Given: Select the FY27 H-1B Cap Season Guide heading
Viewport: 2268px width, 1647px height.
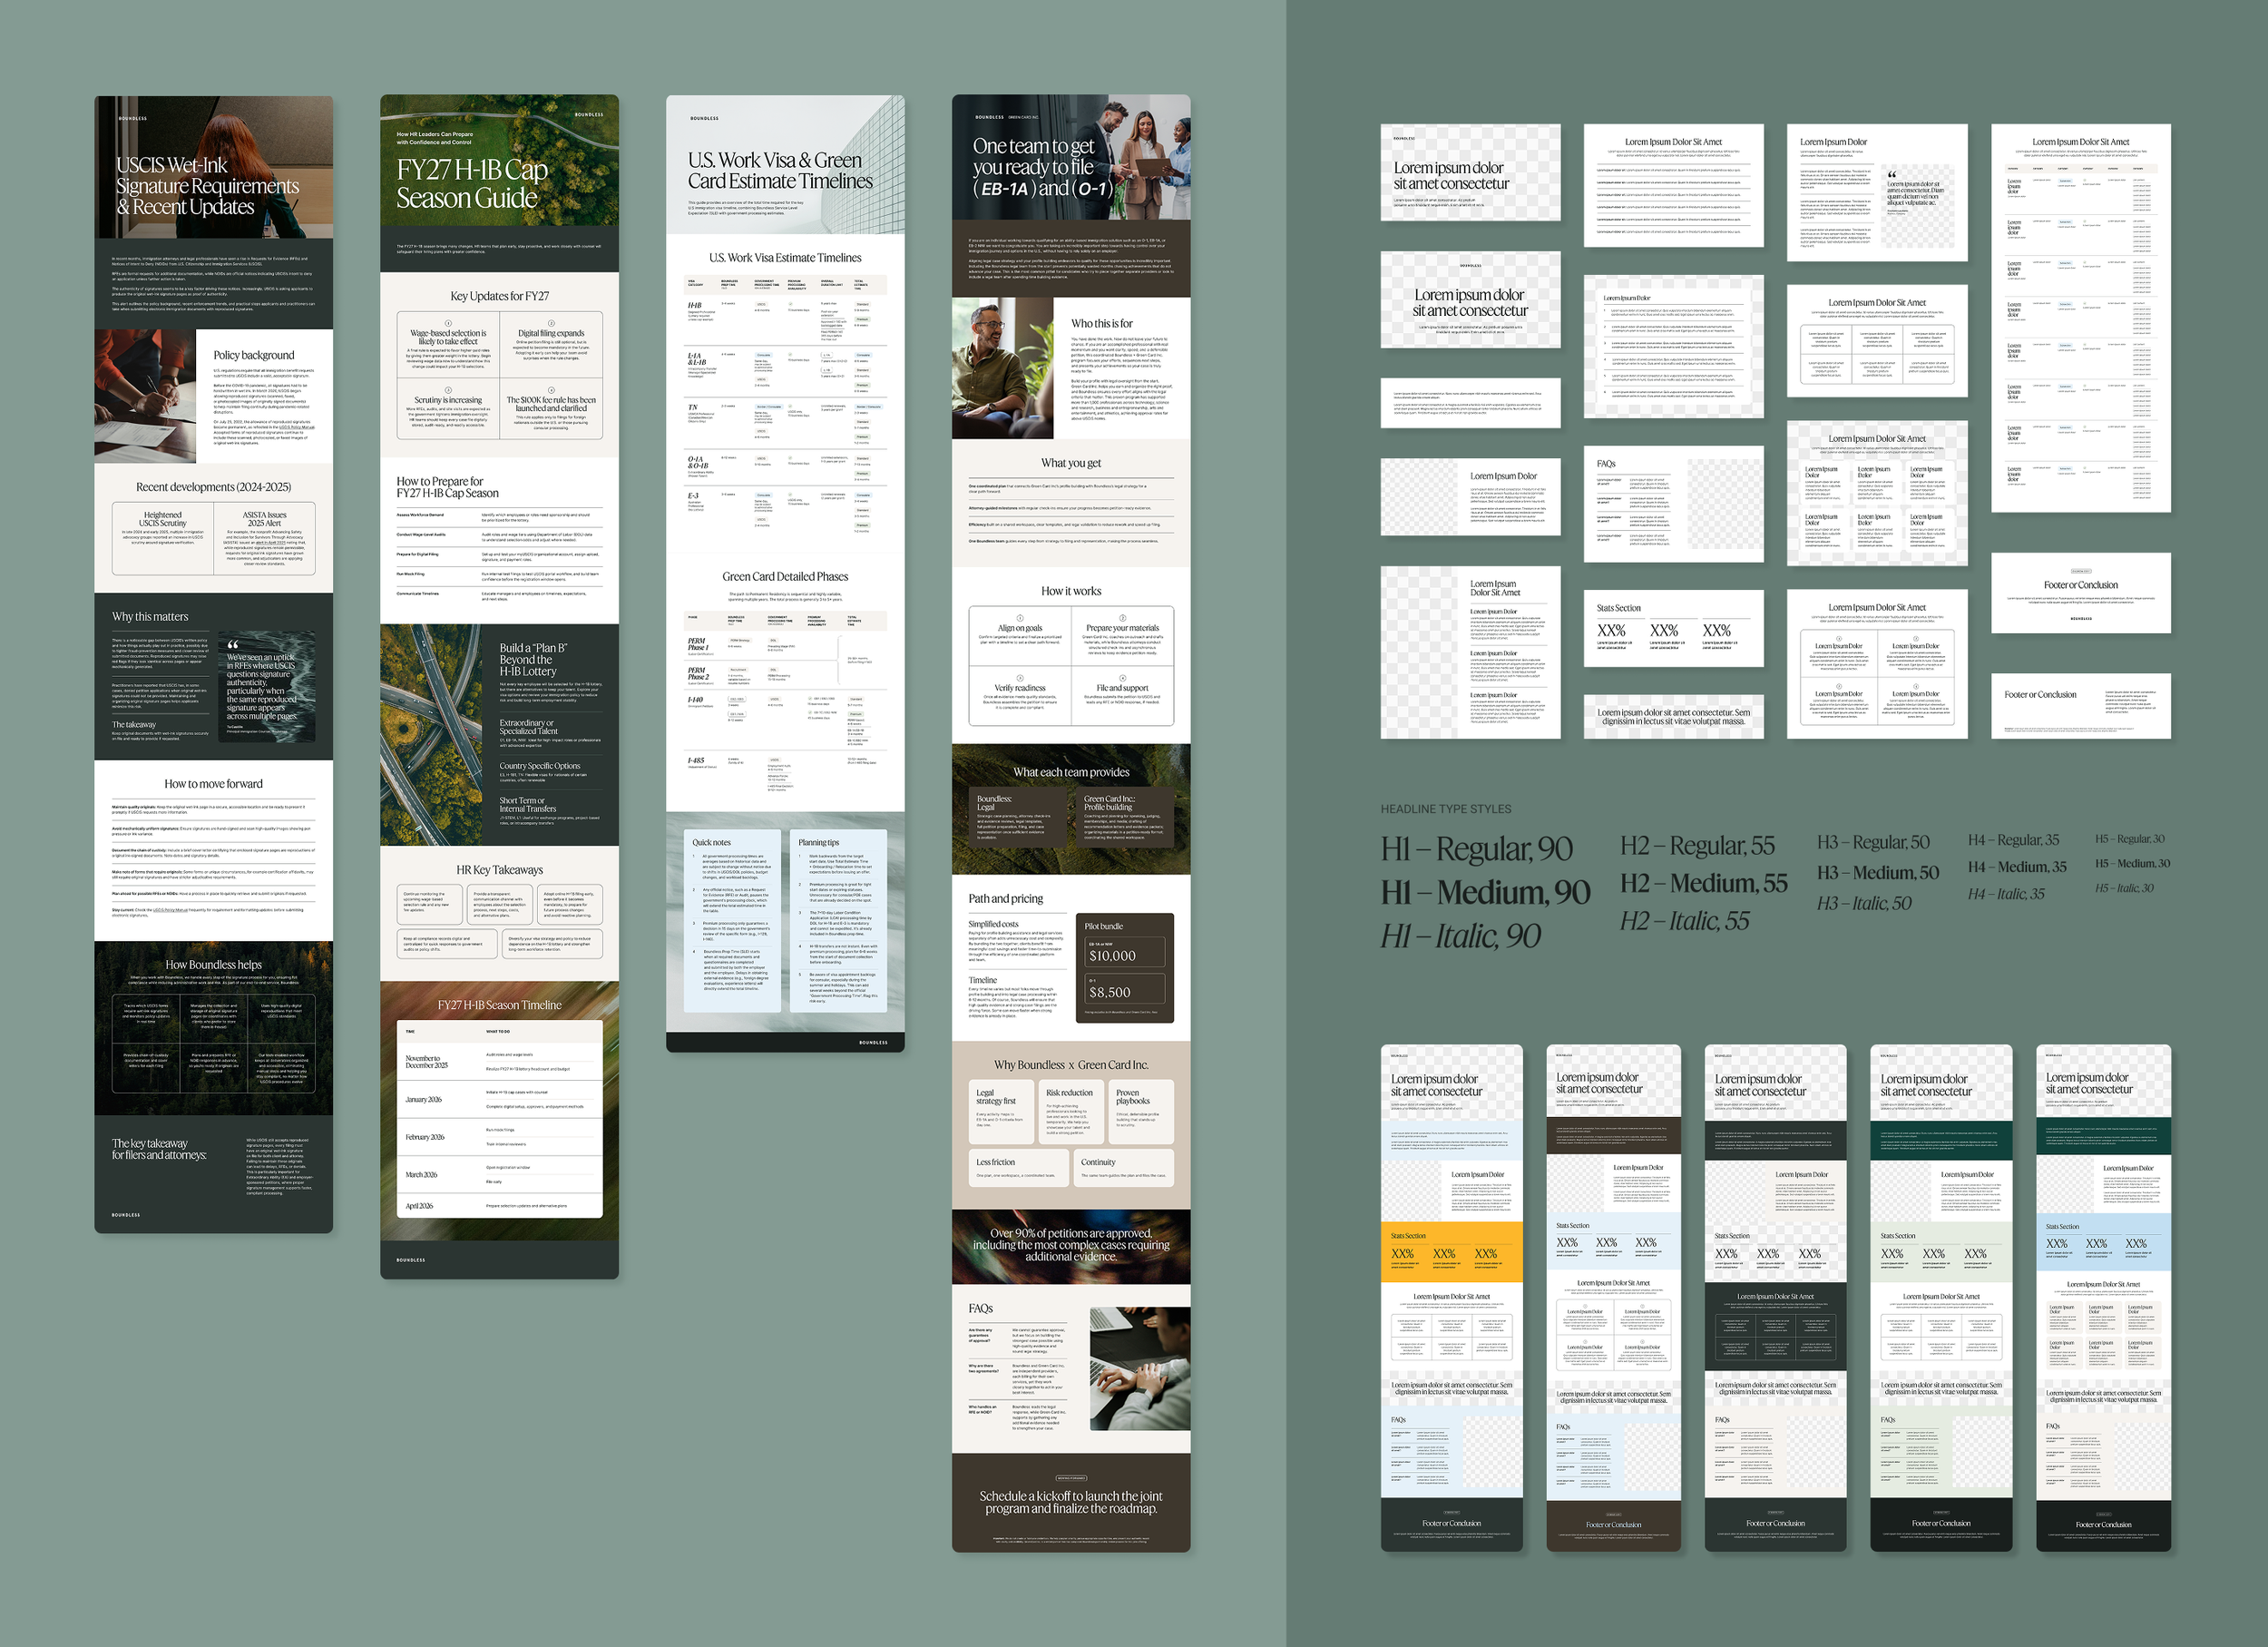Looking at the screenshot, I should click(x=471, y=184).
